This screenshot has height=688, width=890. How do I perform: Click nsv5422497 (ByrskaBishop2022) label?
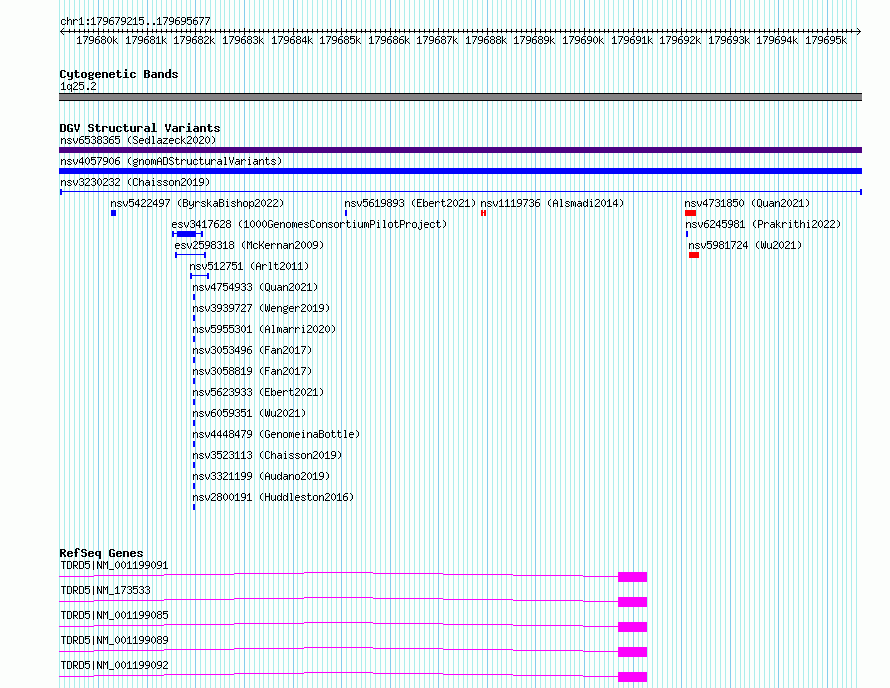[197, 203]
